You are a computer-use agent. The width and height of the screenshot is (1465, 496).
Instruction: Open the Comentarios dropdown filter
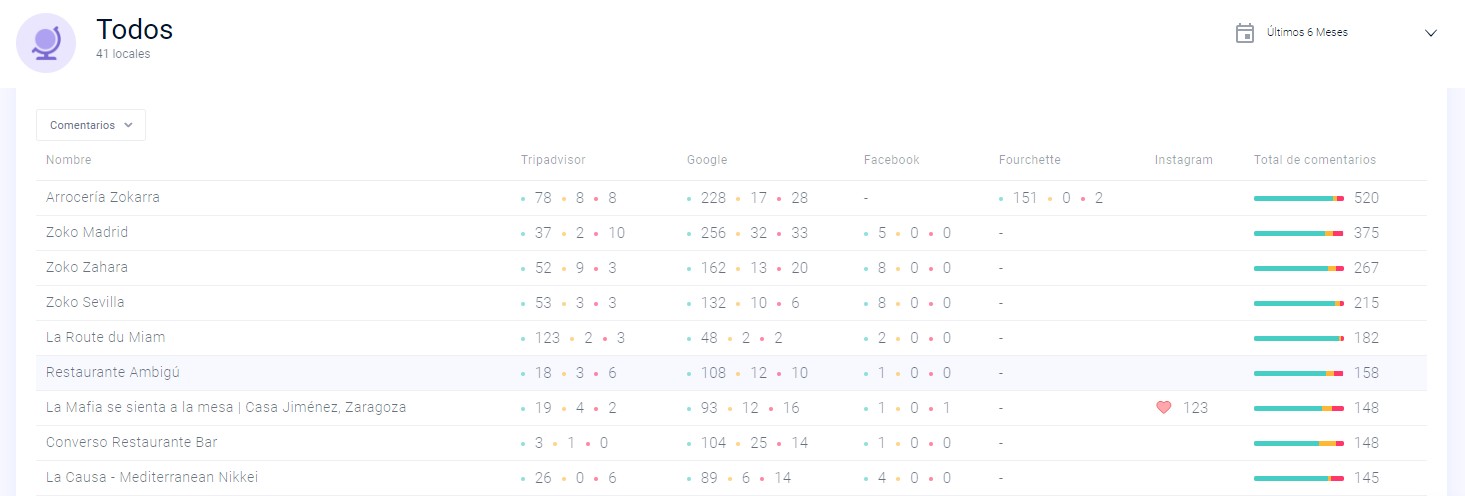pyautogui.click(x=91, y=125)
